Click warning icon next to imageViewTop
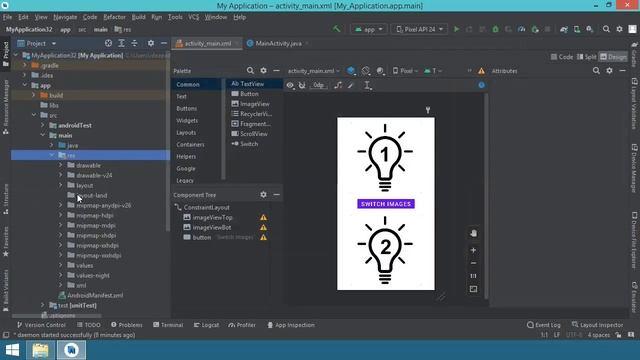Viewport: 640px width, 360px height. [264, 218]
